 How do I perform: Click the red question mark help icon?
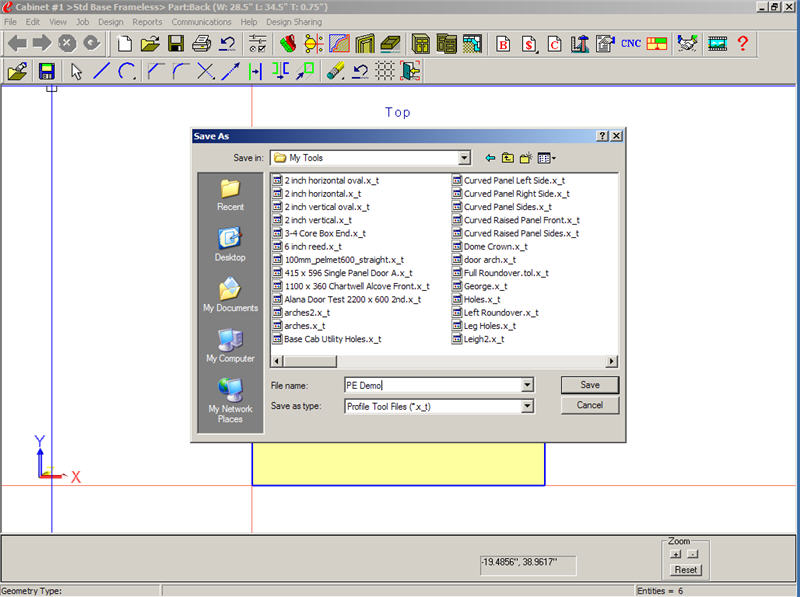(x=743, y=43)
